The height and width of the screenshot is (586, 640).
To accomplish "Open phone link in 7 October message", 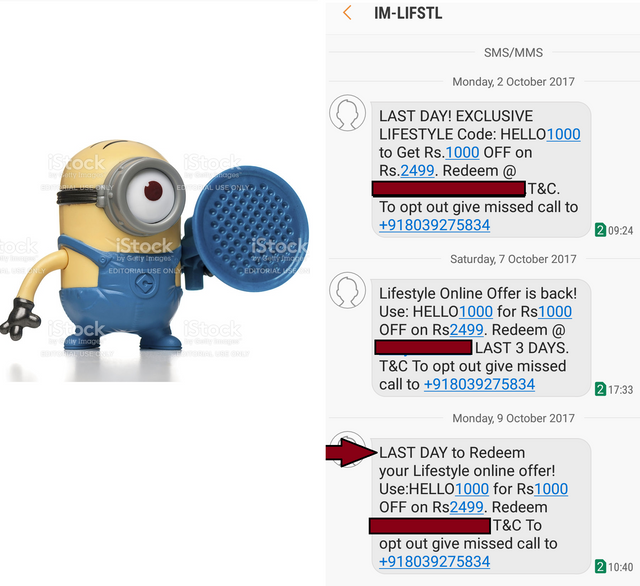I will click(479, 384).
